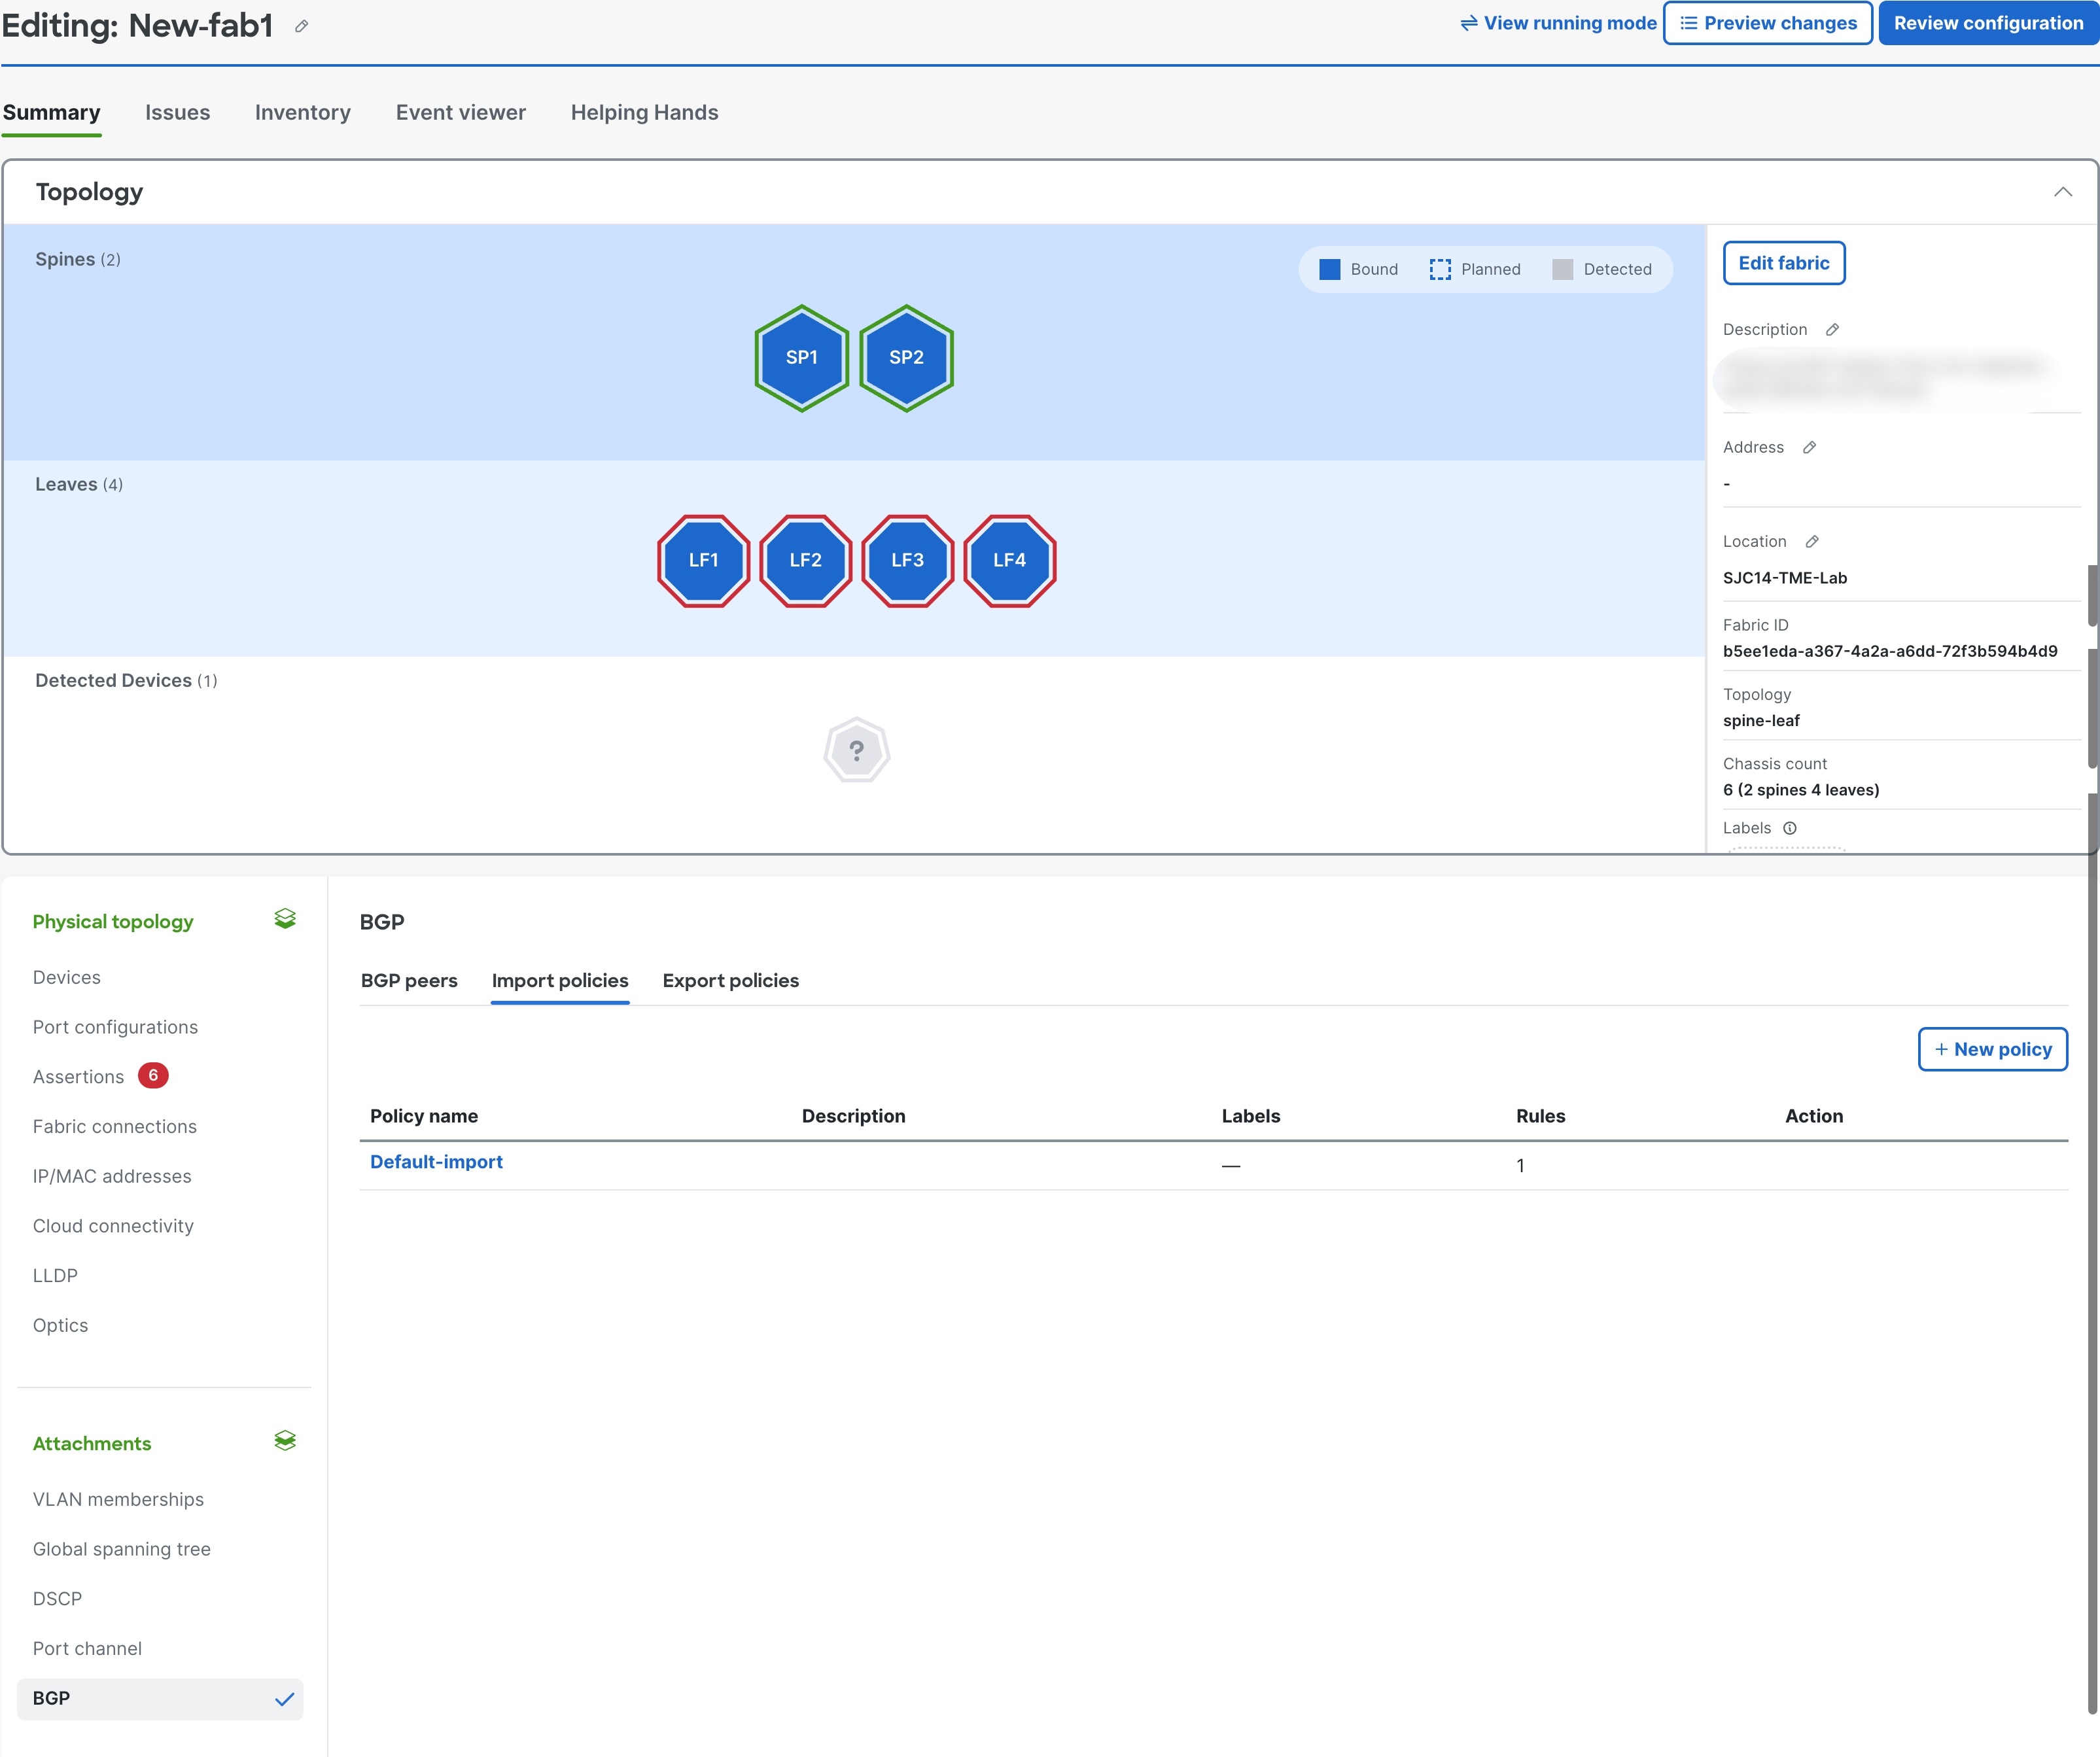This screenshot has height=1757, width=2100.
Task: Open DSCP in the sidebar
Action: coord(57,1599)
